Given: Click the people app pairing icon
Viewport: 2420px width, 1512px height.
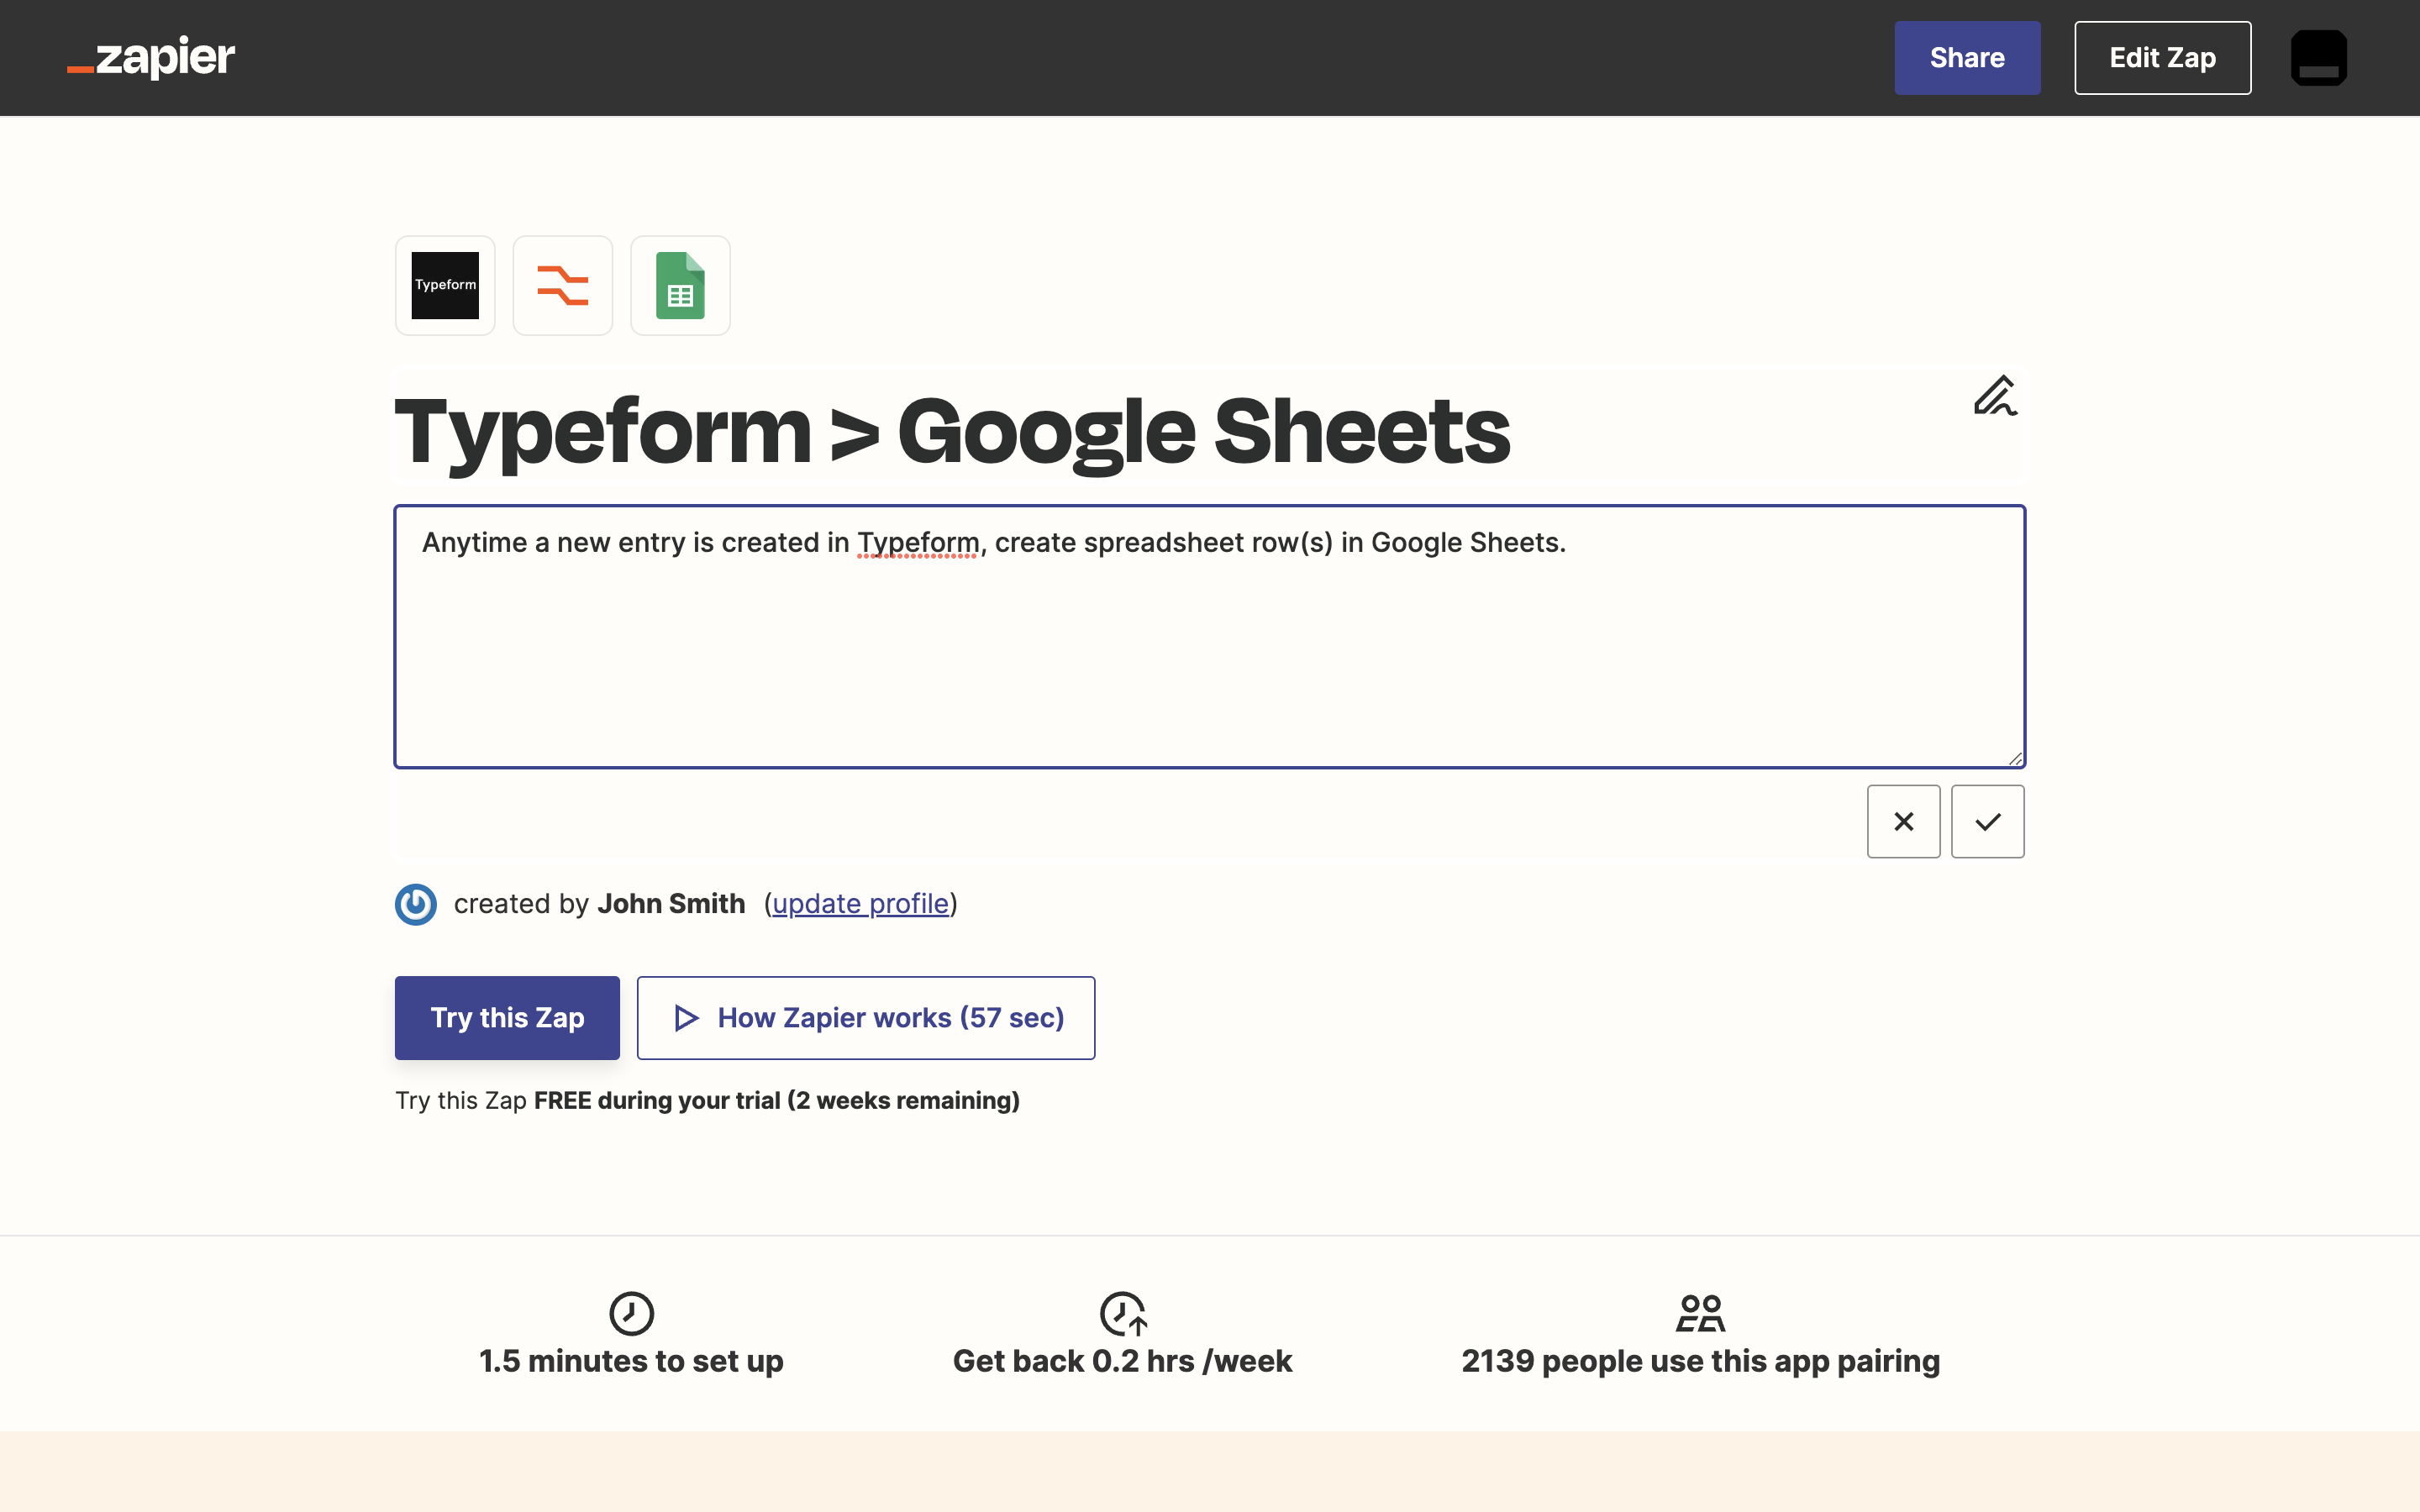Looking at the screenshot, I should point(1700,1313).
